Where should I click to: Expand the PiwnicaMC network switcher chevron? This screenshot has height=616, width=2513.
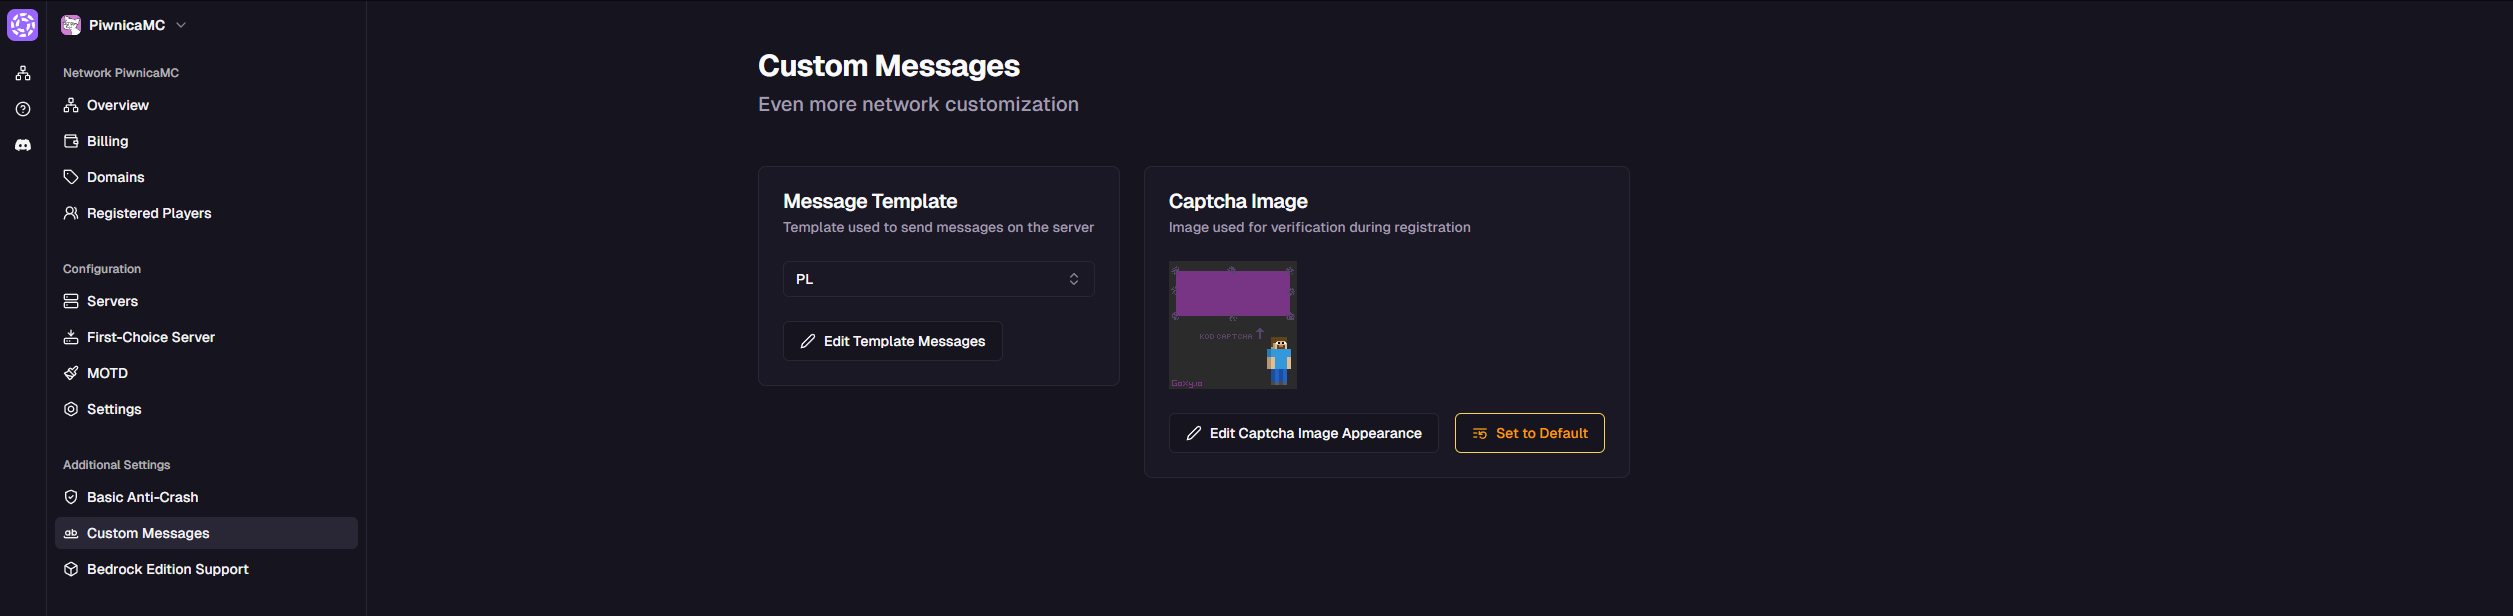[x=181, y=25]
